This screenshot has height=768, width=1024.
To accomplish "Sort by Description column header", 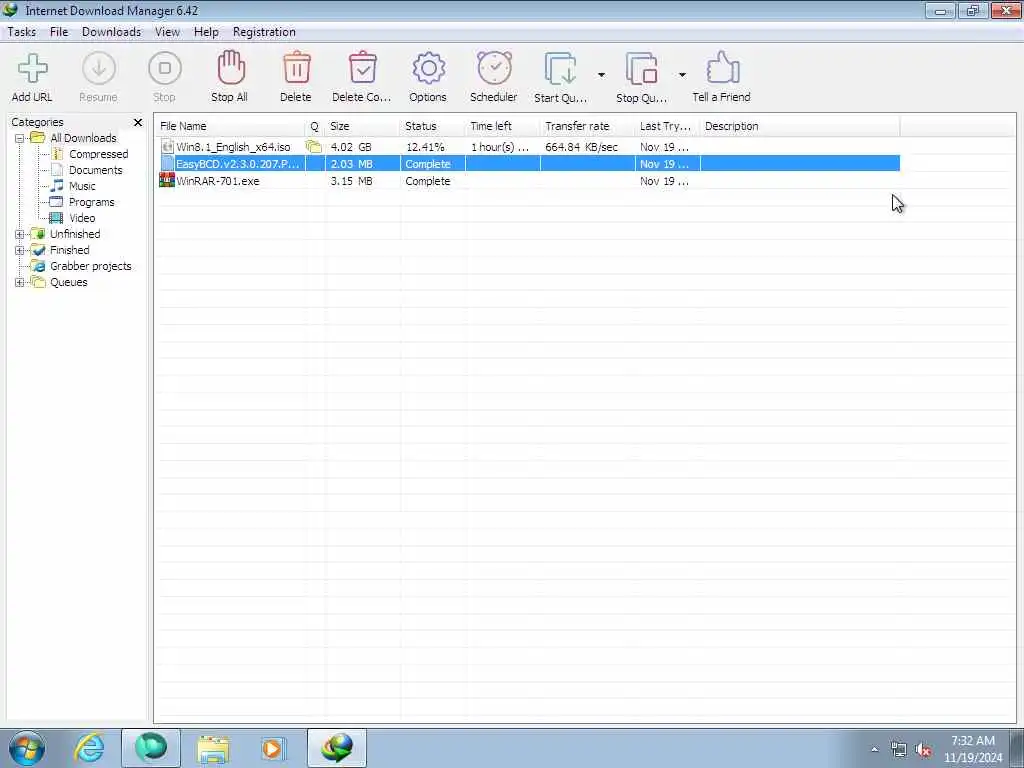I will [800, 126].
